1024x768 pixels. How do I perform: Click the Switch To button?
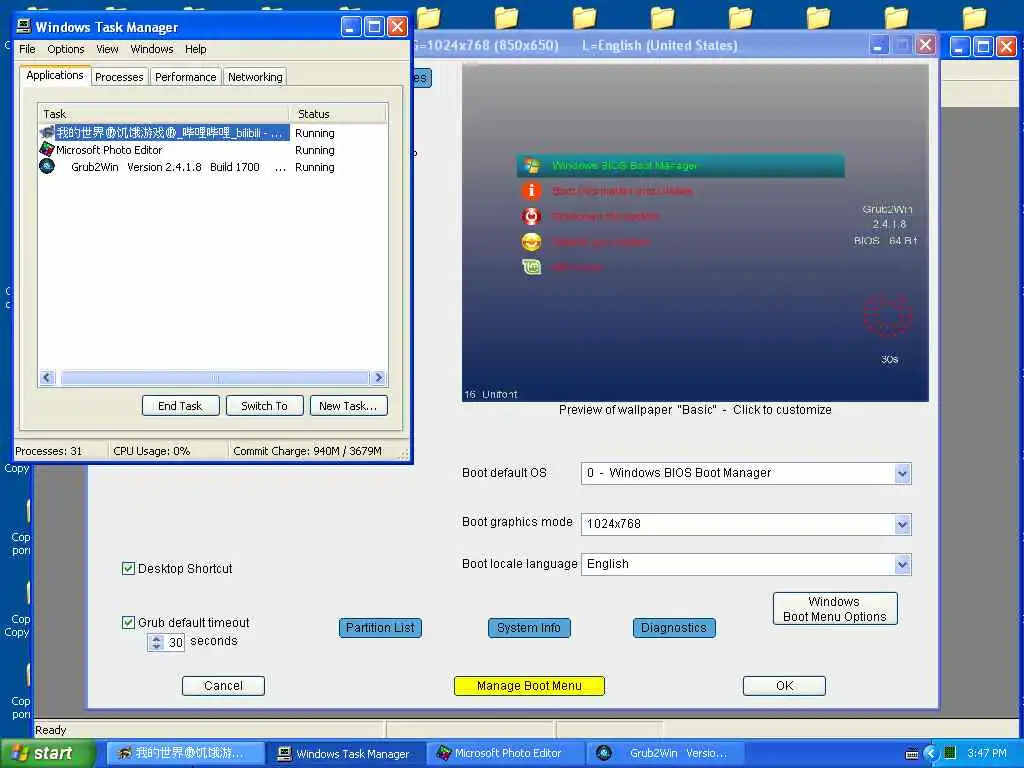tap(264, 406)
